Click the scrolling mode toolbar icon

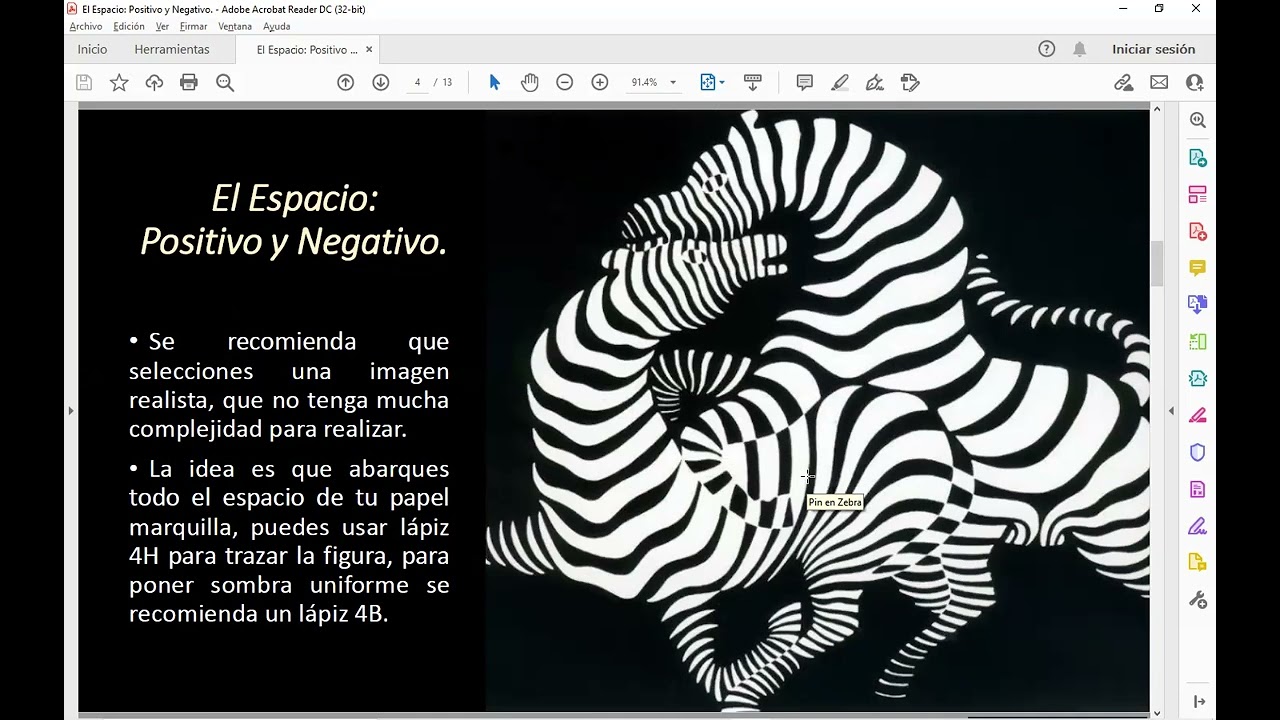(x=753, y=83)
